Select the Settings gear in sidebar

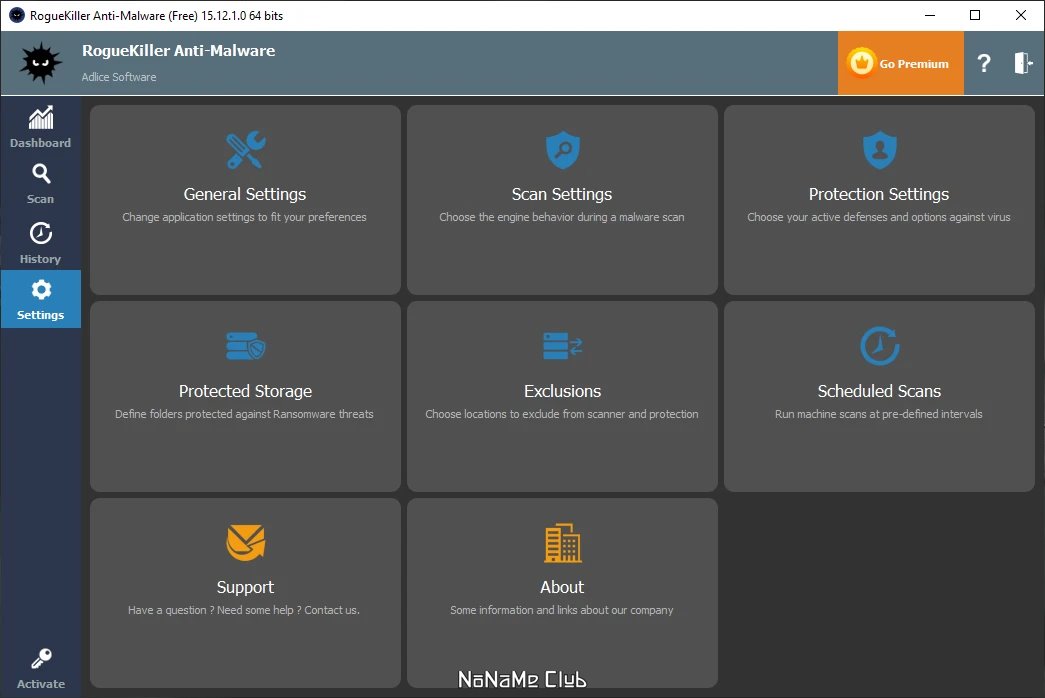click(41, 290)
